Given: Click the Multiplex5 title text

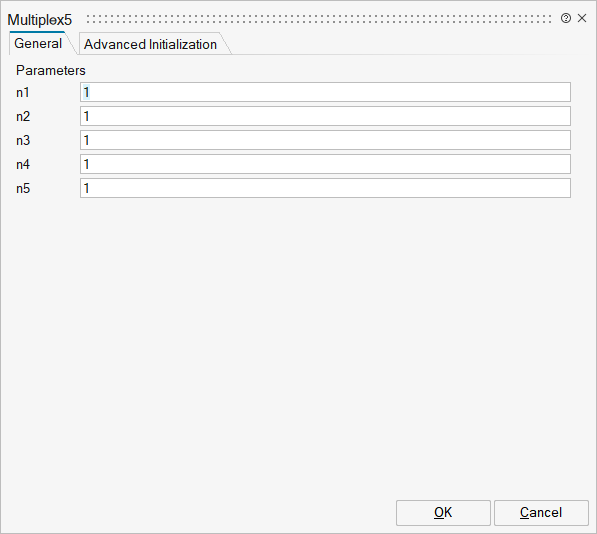Looking at the screenshot, I should pos(40,20).
